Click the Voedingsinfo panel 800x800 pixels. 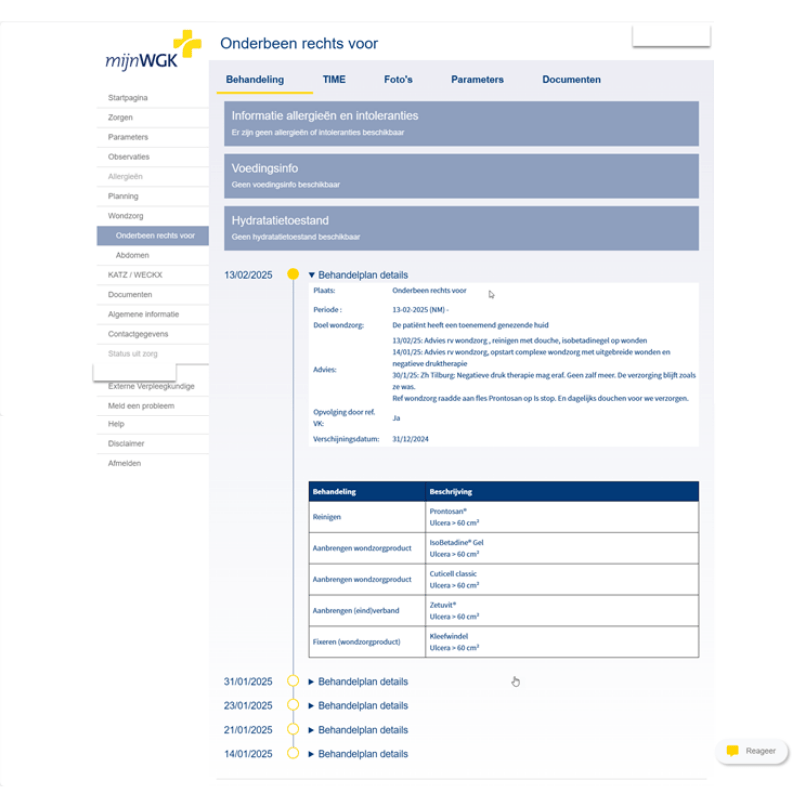(x=461, y=176)
